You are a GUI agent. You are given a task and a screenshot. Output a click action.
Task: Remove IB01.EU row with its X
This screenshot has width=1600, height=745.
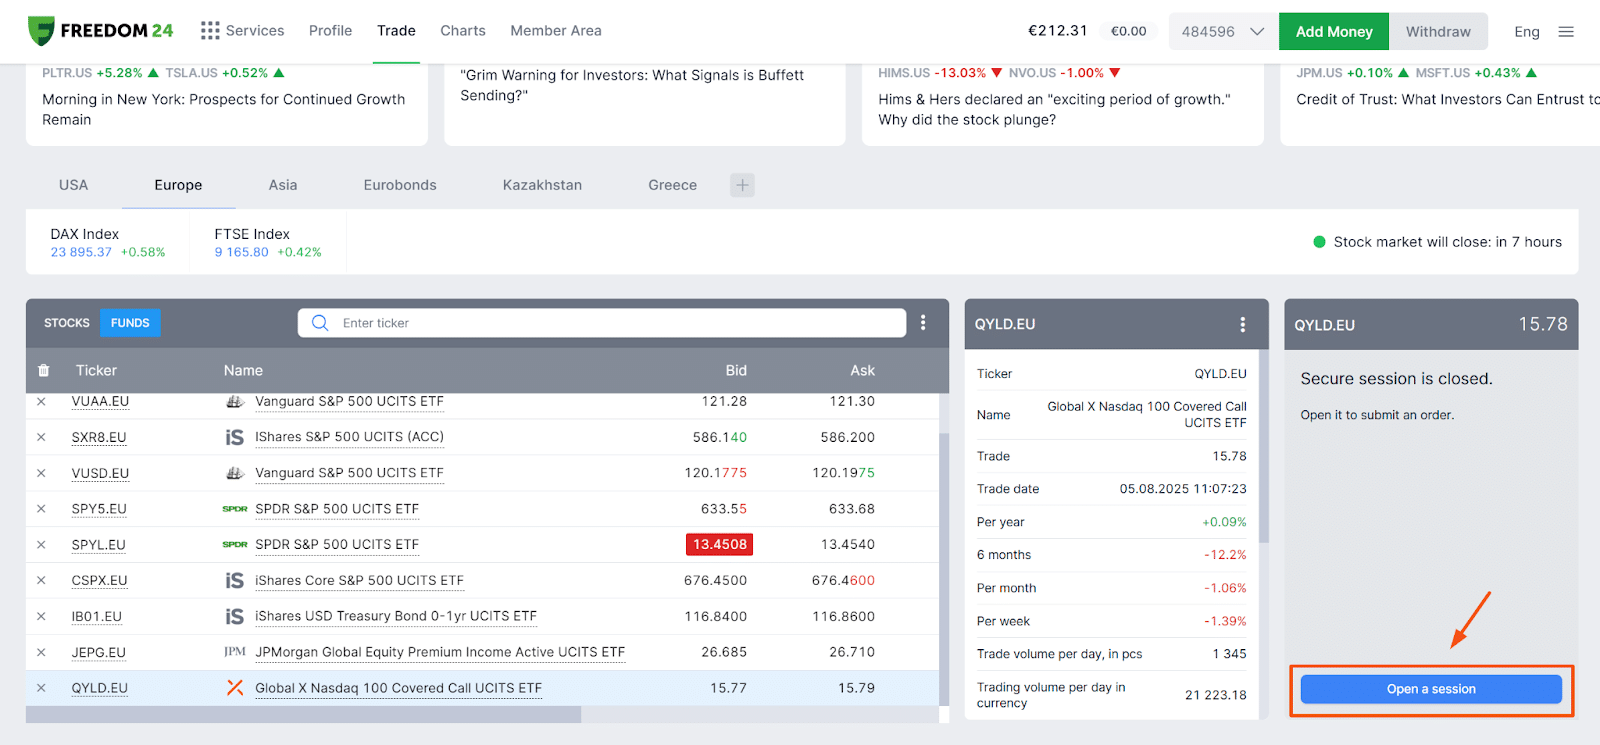click(x=41, y=616)
